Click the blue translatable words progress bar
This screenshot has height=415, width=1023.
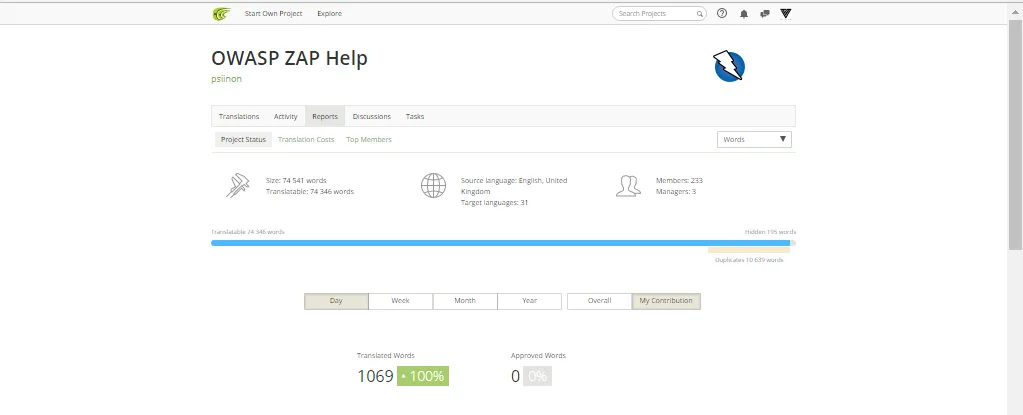[x=500, y=243]
